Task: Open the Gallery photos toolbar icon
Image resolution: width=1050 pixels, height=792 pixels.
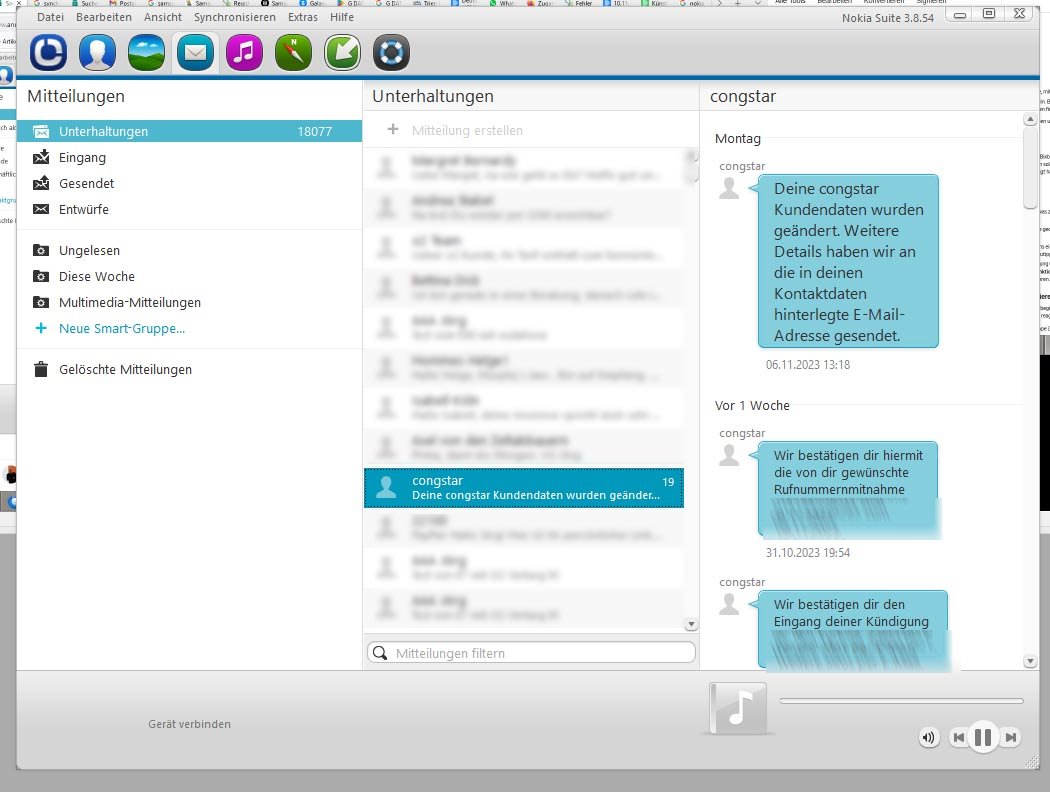Action: coord(146,52)
